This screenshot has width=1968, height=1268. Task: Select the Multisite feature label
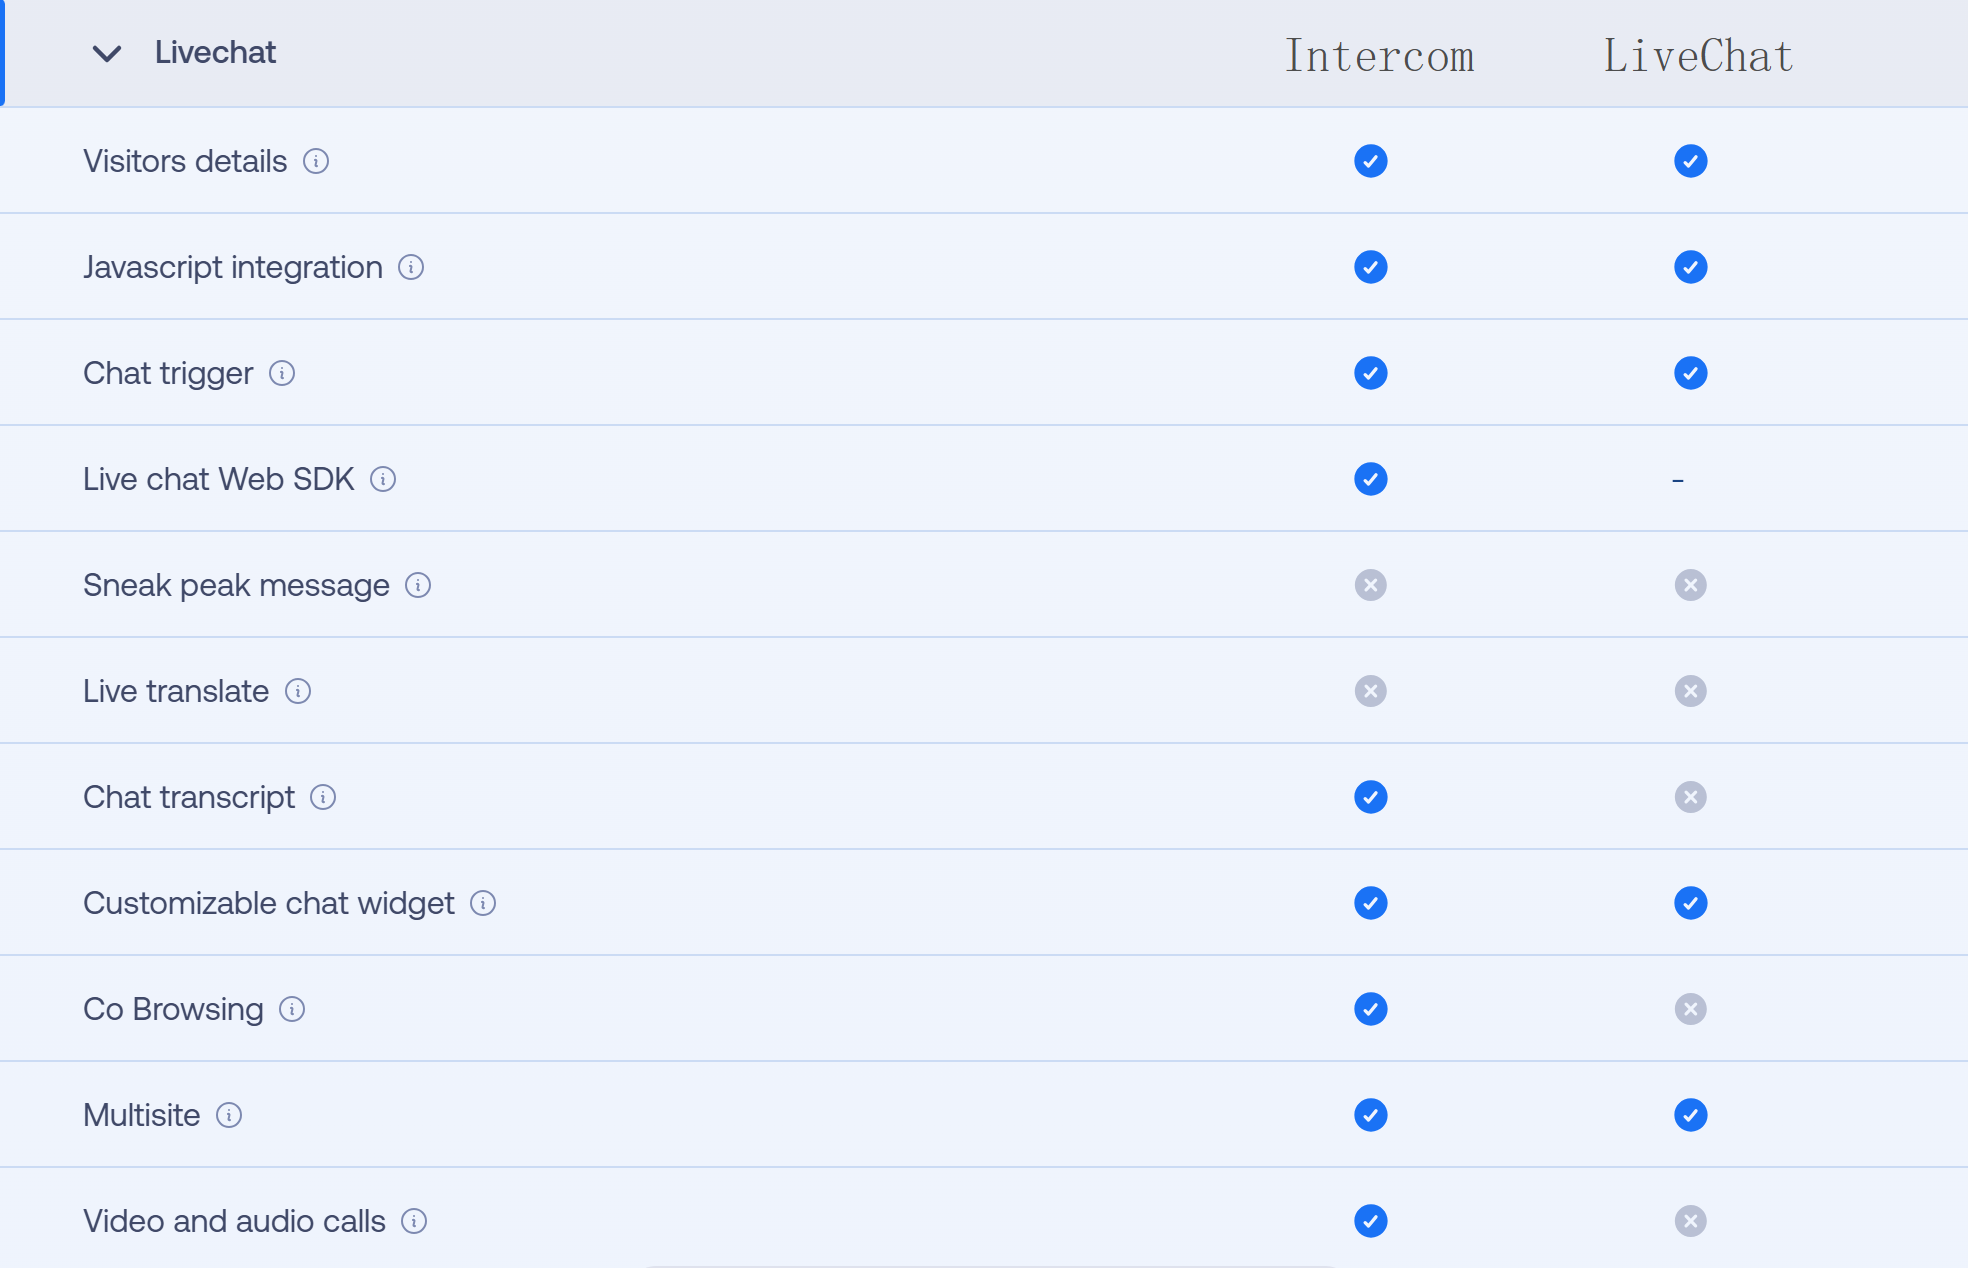pyautogui.click(x=142, y=1115)
